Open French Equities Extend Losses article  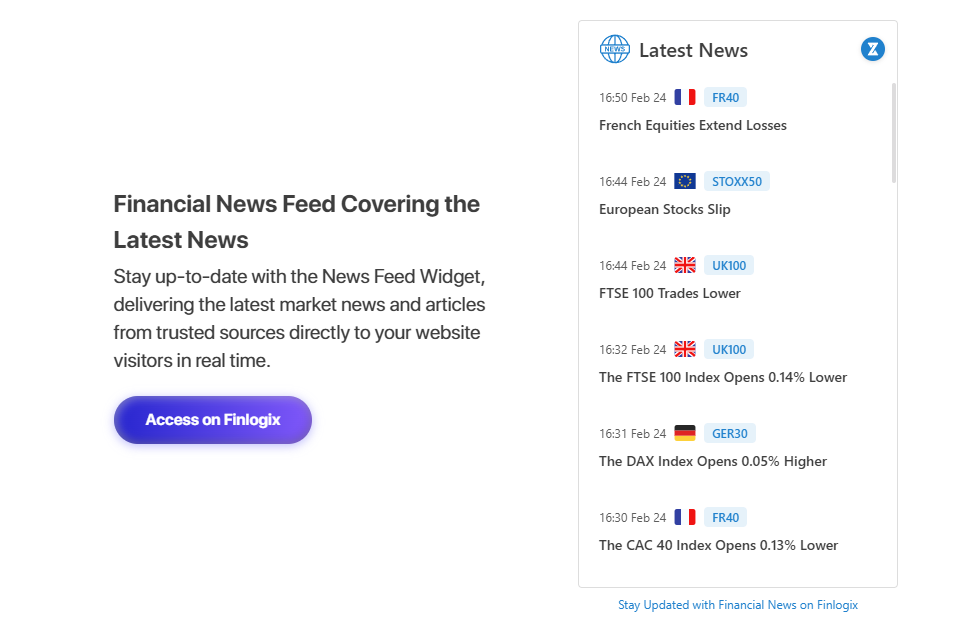click(x=693, y=125)
